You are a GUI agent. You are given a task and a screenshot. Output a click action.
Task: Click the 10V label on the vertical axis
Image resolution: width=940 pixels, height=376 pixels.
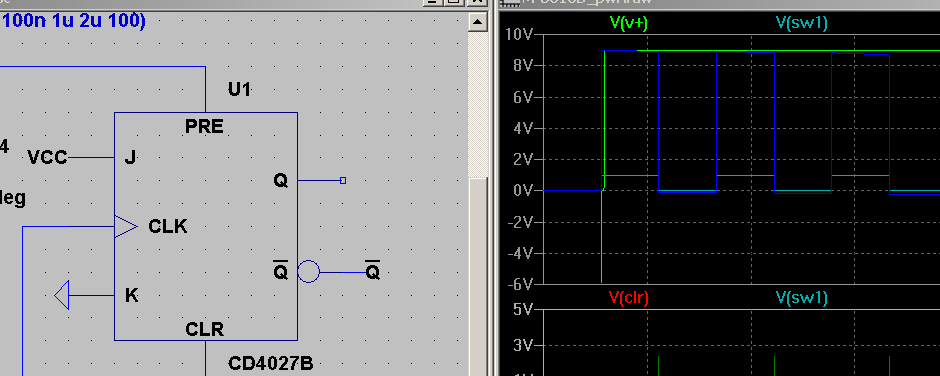click(x=519, y=34)
